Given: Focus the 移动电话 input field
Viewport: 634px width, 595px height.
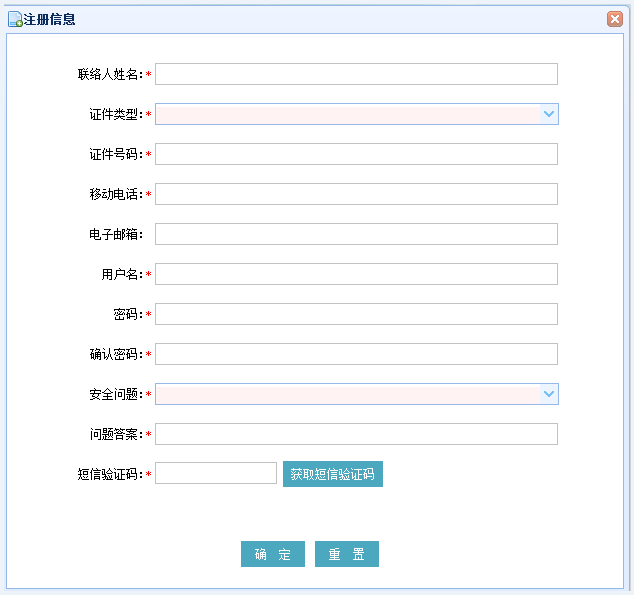Looking at the screenshot, I should point(356,194).
